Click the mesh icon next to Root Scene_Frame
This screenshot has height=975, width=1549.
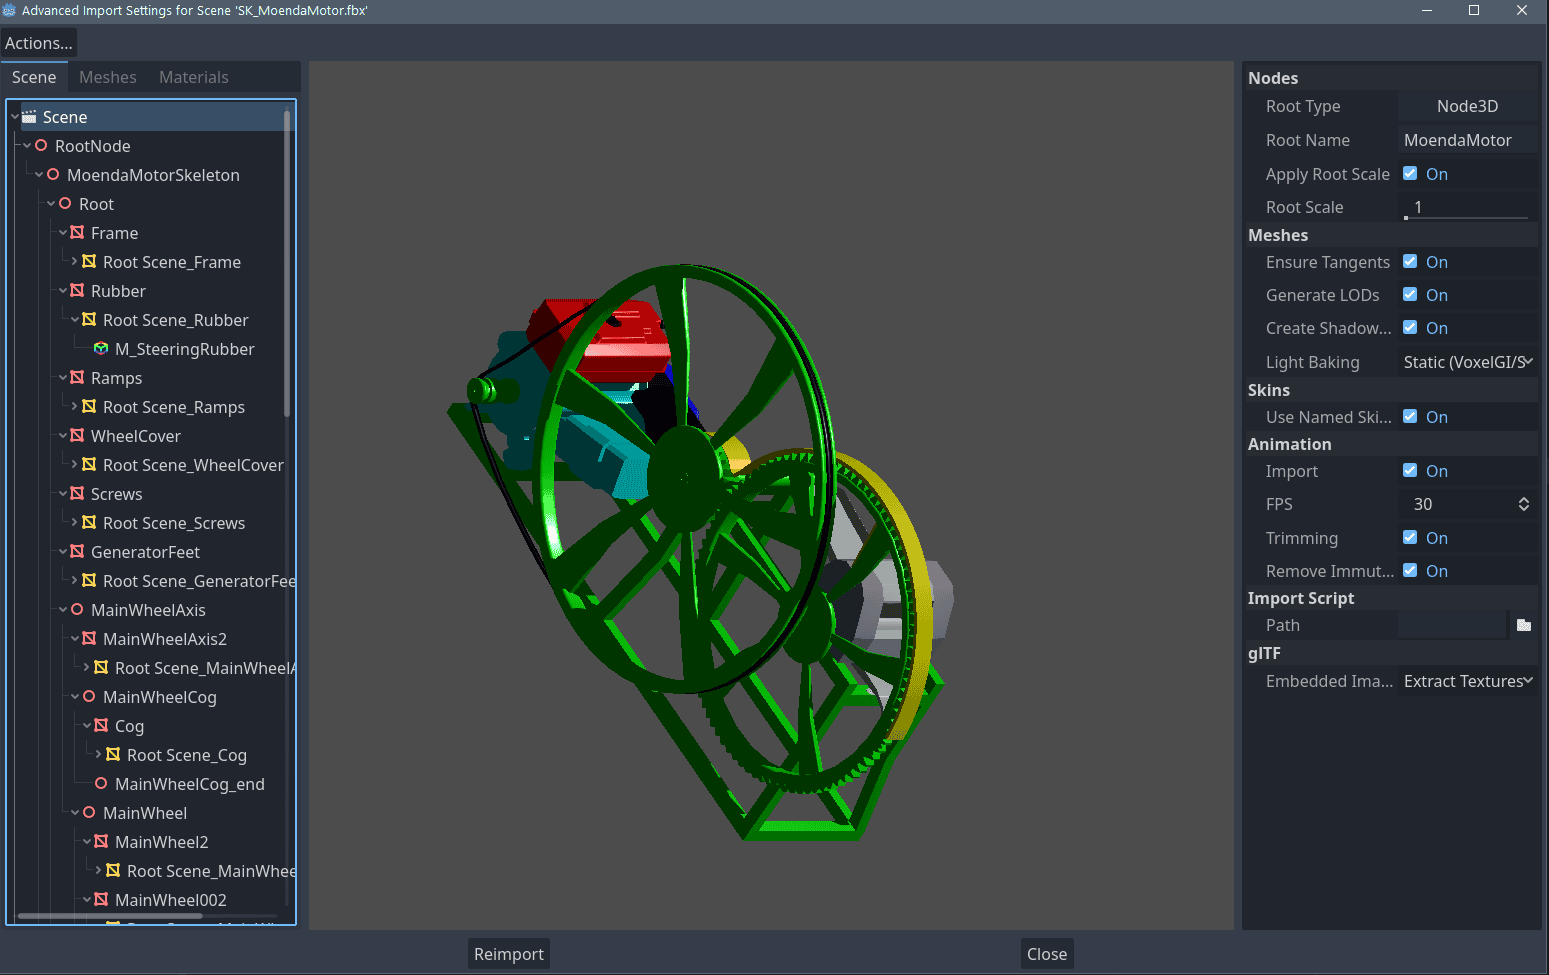click(x=89, y=262)
